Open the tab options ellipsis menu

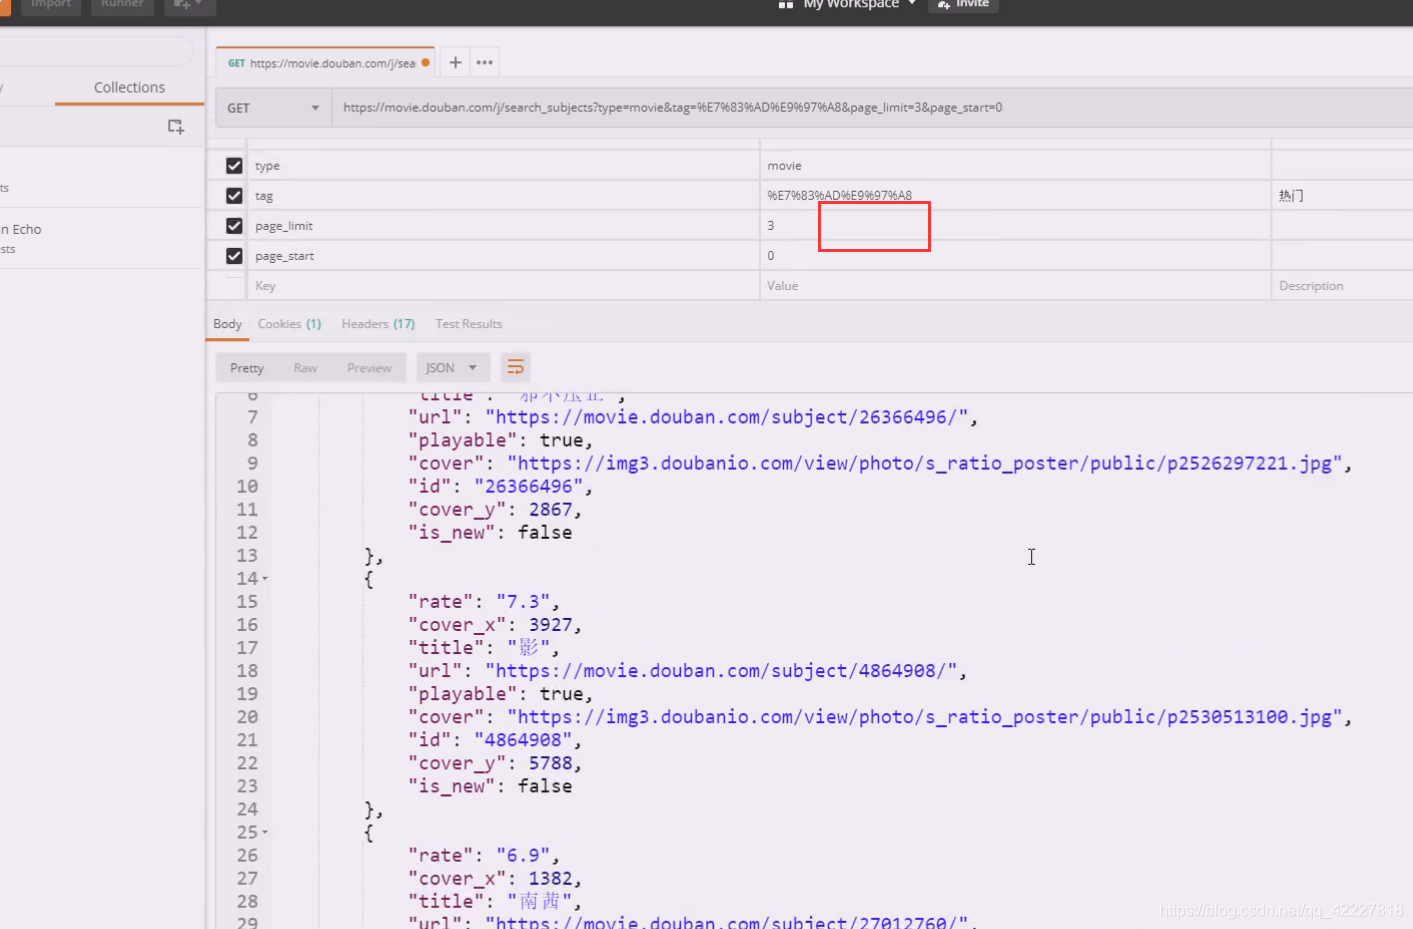(485, 62)
